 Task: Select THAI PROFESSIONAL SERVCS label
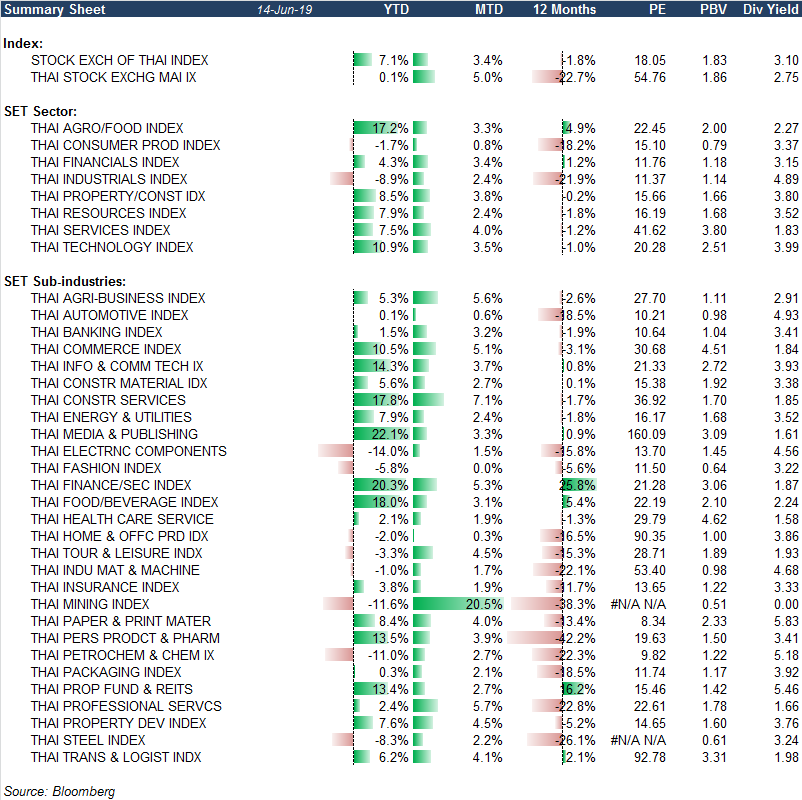point(126,706)
